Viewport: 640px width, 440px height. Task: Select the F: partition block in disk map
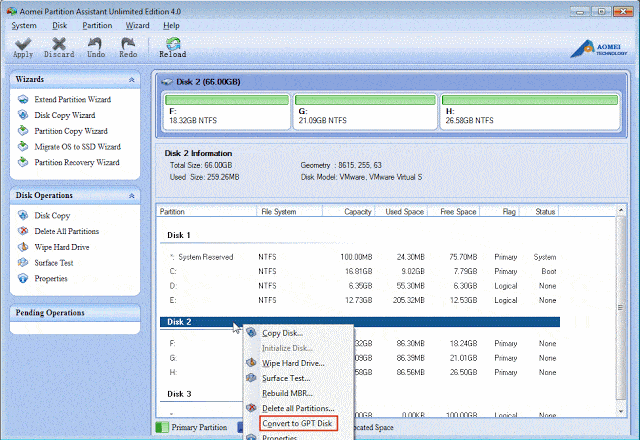pyautogui.click(x=227, y=111)
